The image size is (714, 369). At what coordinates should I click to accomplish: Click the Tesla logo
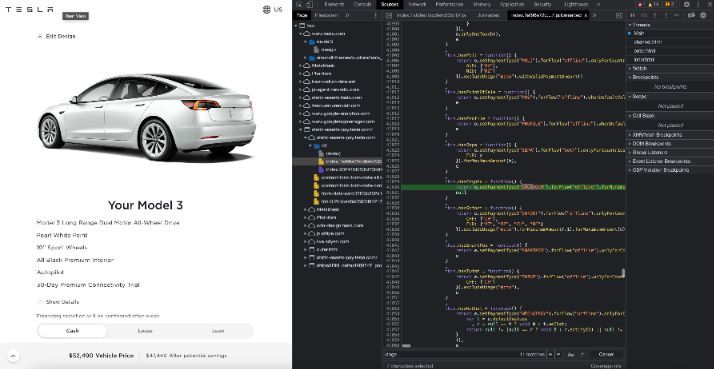29,10
